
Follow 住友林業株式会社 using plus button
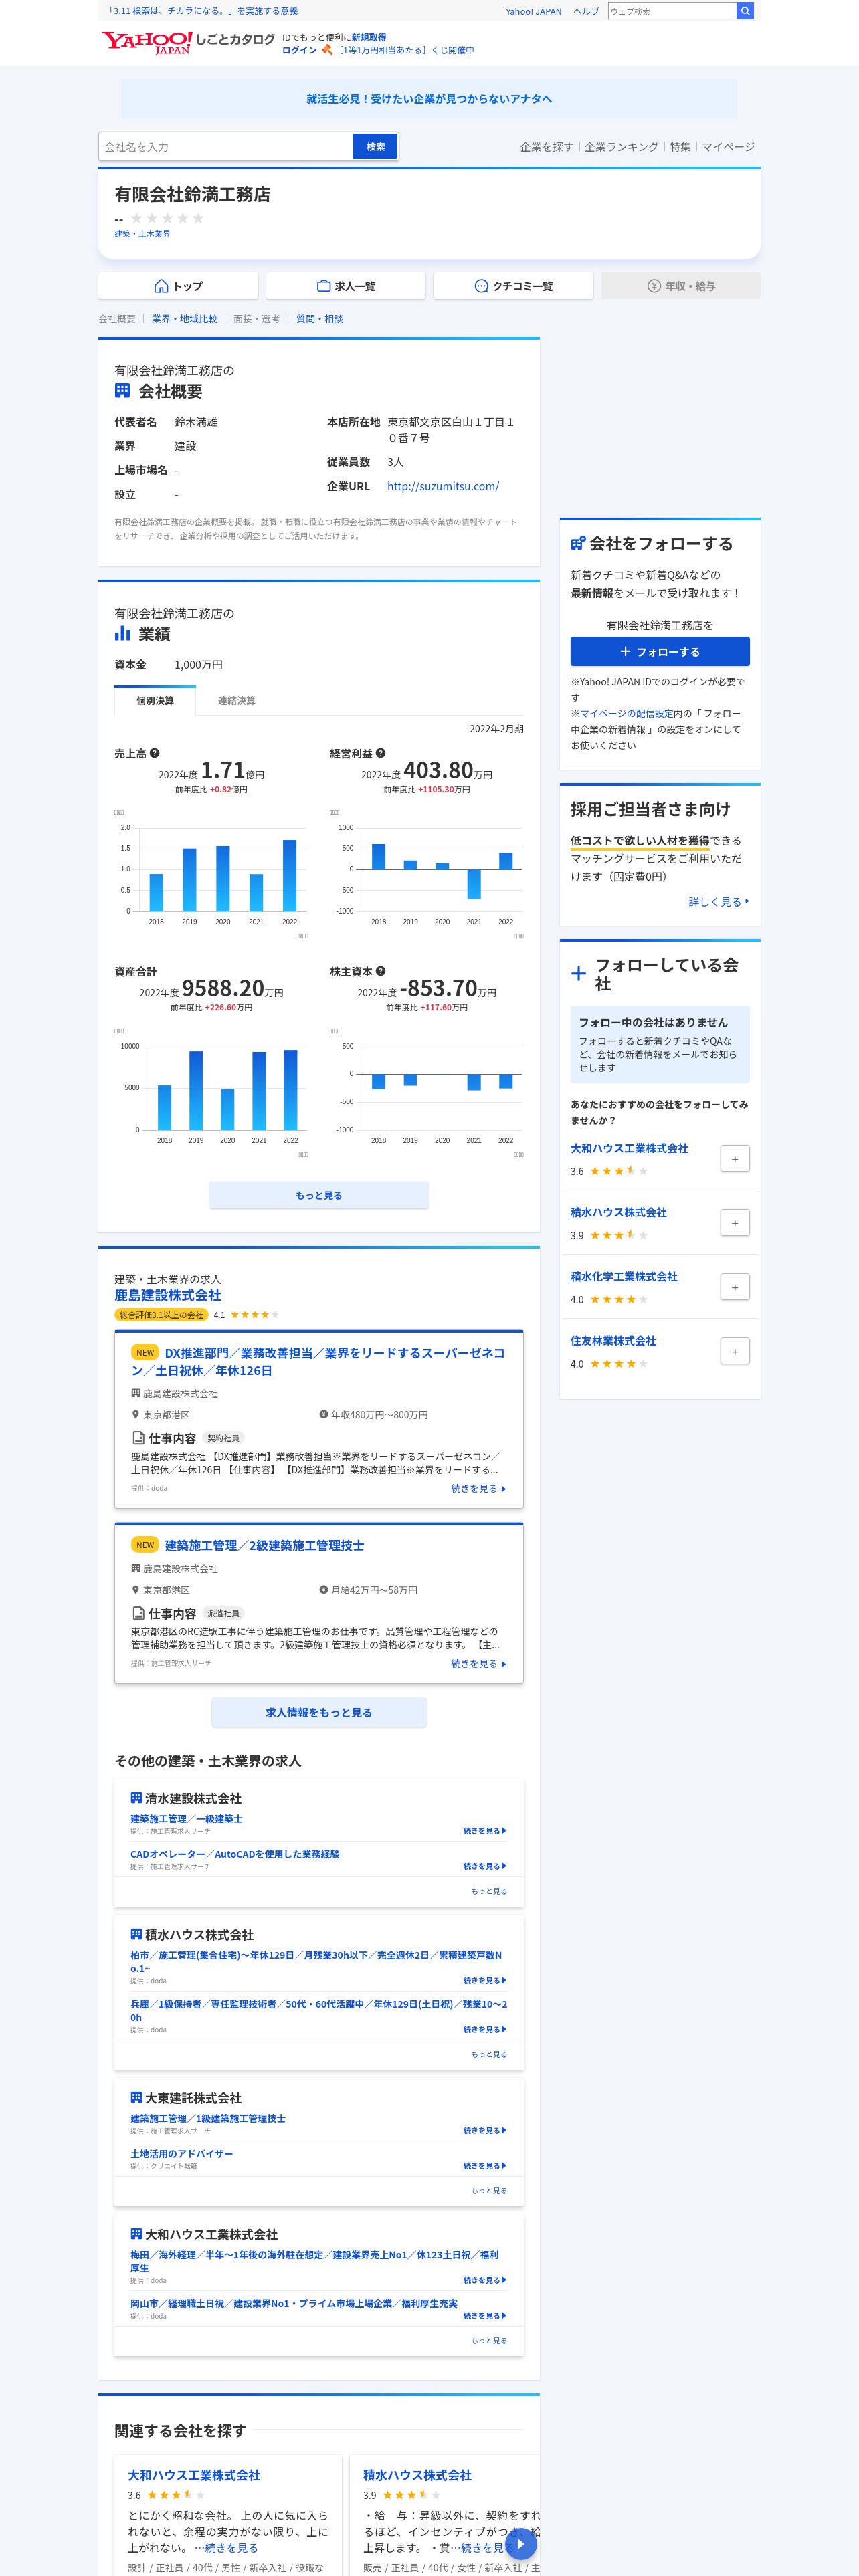click(735, 1351)
